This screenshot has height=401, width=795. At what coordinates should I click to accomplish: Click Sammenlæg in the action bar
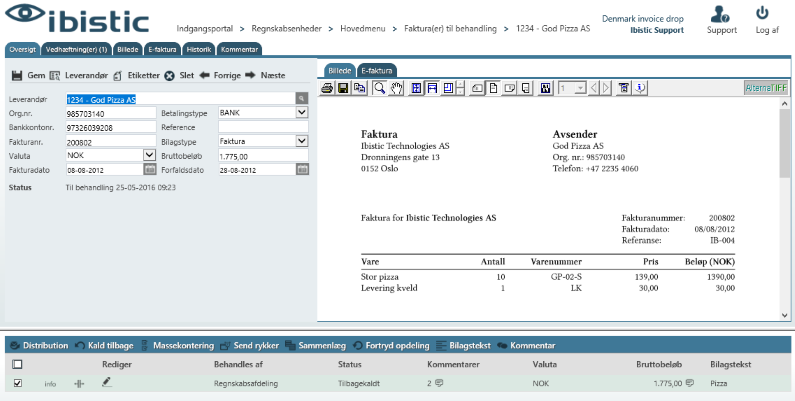(x=315, y=345)
